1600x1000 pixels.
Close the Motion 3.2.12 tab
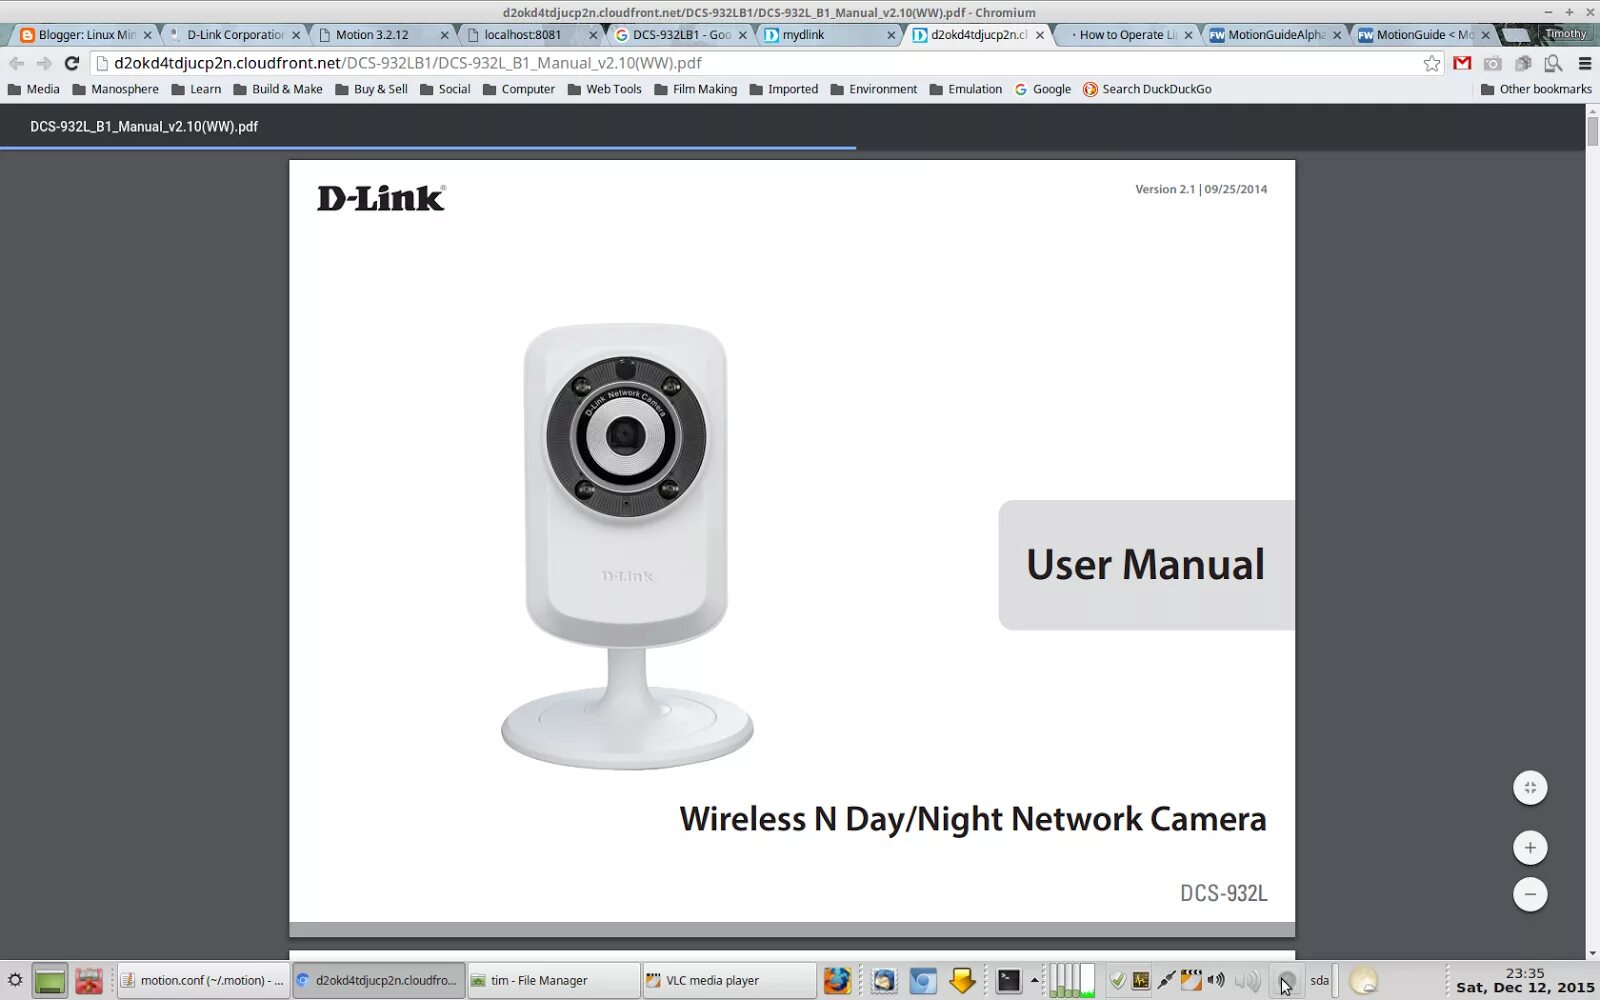coord(445,35)
